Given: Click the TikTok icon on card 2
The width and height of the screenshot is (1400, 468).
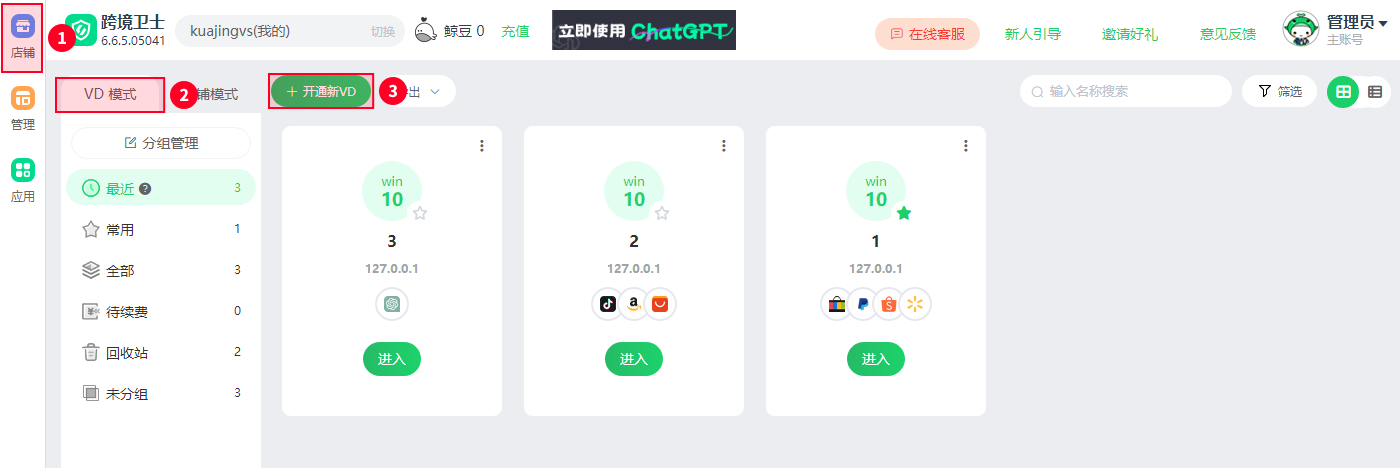Looking at the screenshot, I should [608, 304].
